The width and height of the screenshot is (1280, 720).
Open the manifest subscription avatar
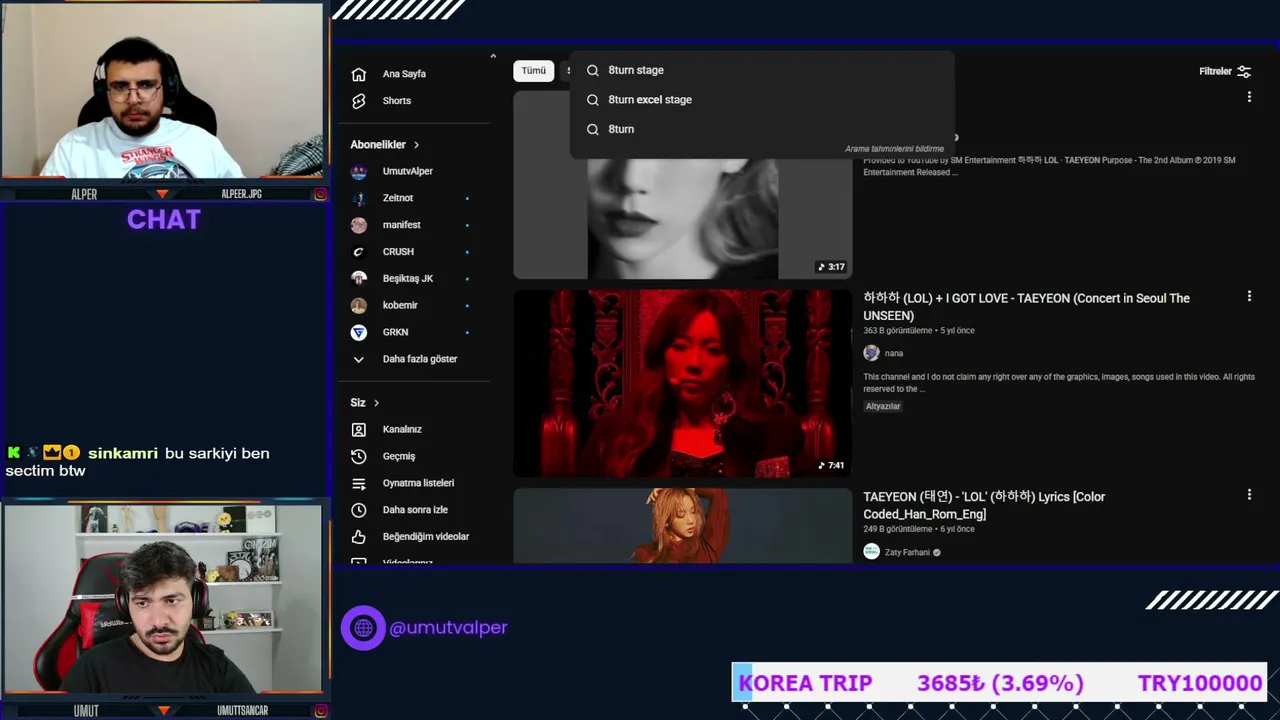[359, 225]
